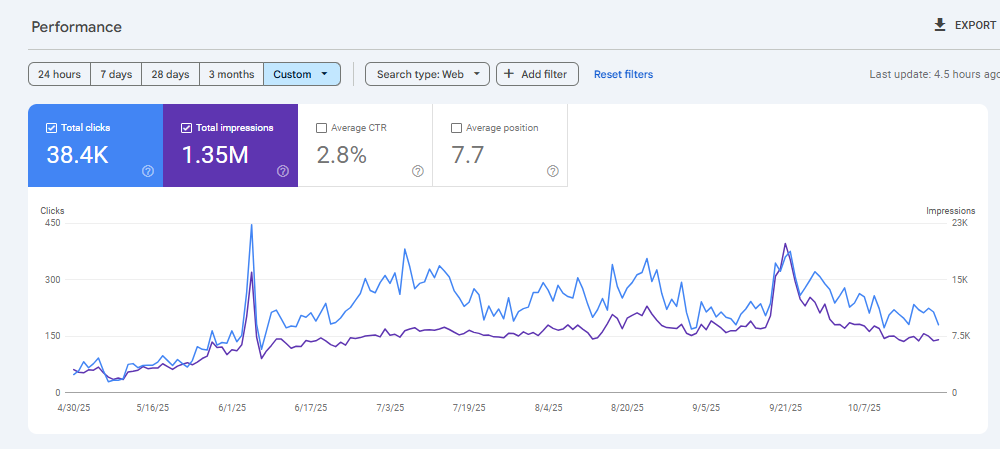Image resolution: width=1000 pixels, height=449 pixels.
Task: Enable the Average position checkbox
Action: [457, 128]
